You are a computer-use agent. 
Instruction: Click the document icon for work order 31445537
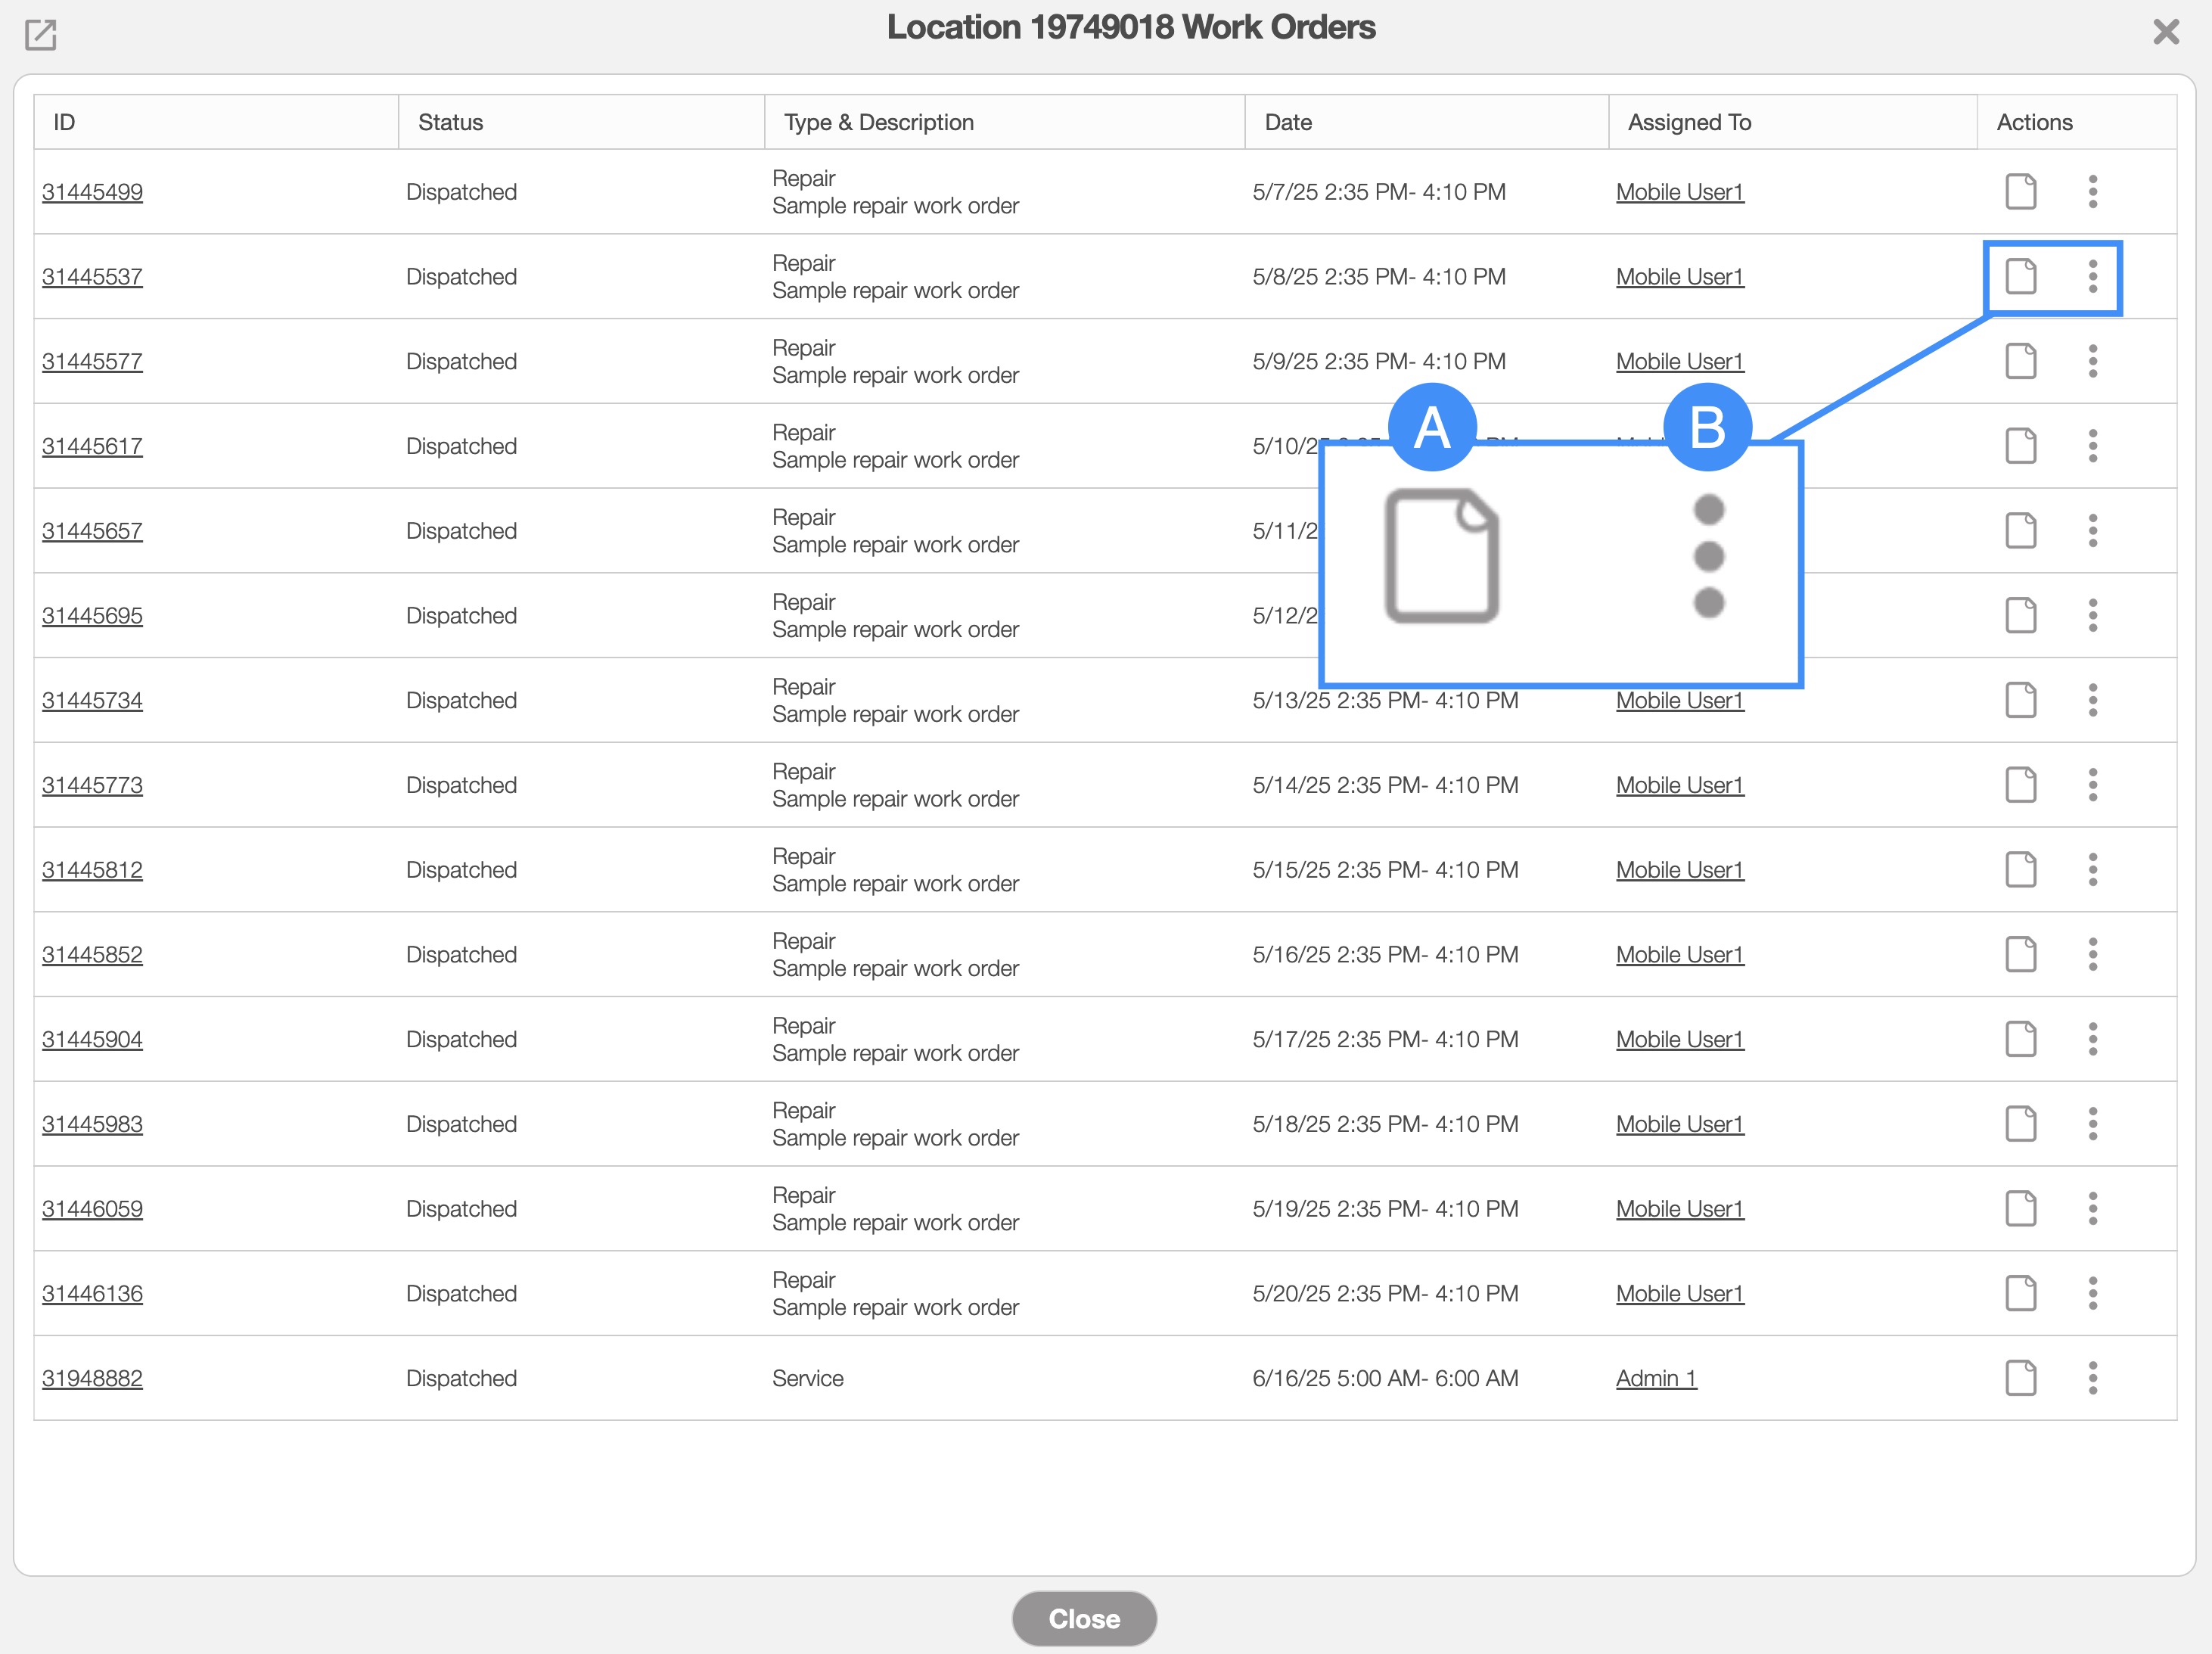tap(2020, 276)
